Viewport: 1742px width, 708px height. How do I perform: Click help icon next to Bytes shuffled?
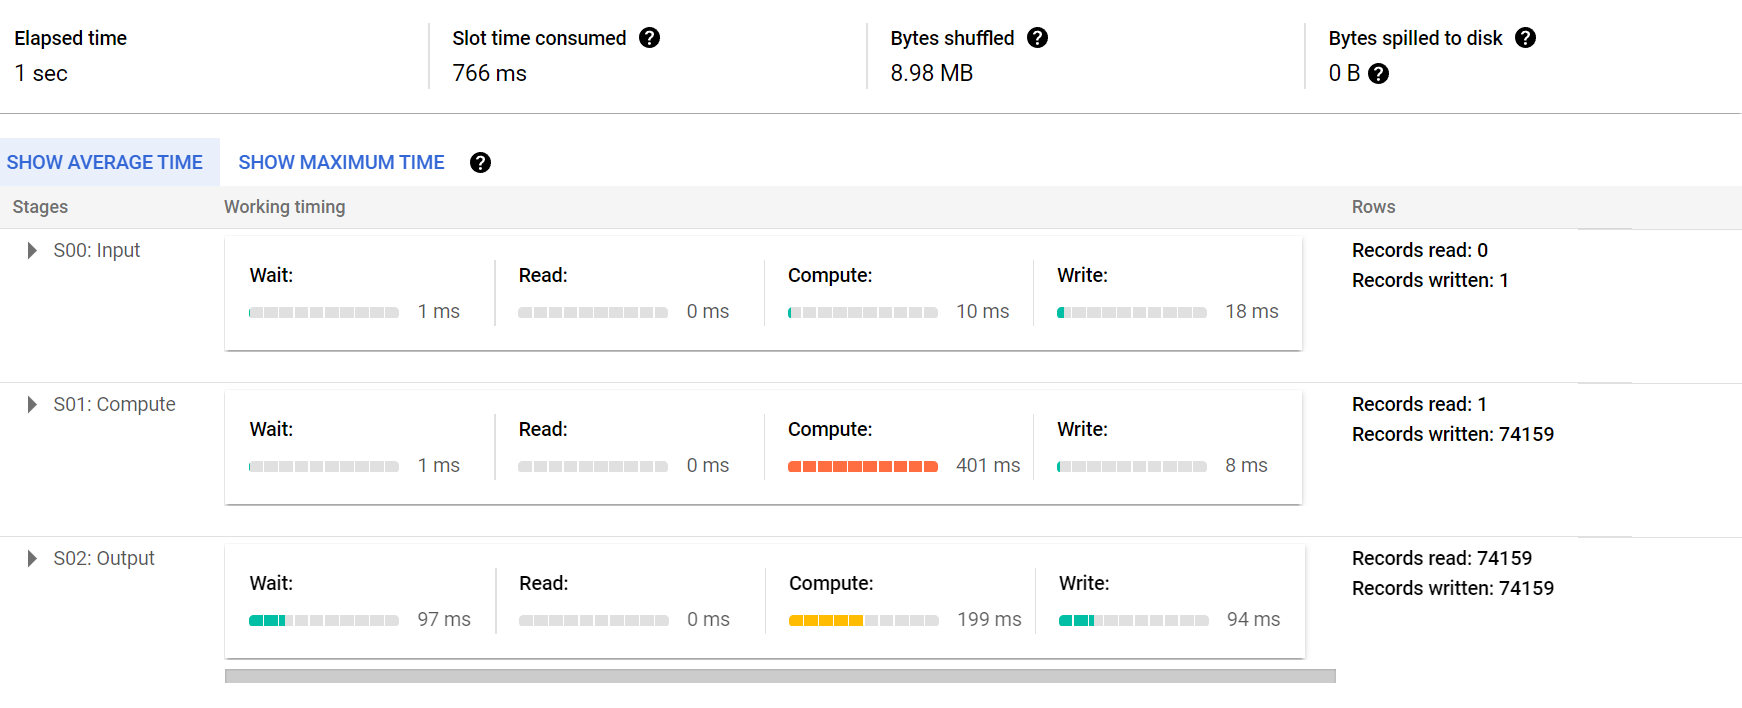pyautogui.click(x=1038, y=38)
